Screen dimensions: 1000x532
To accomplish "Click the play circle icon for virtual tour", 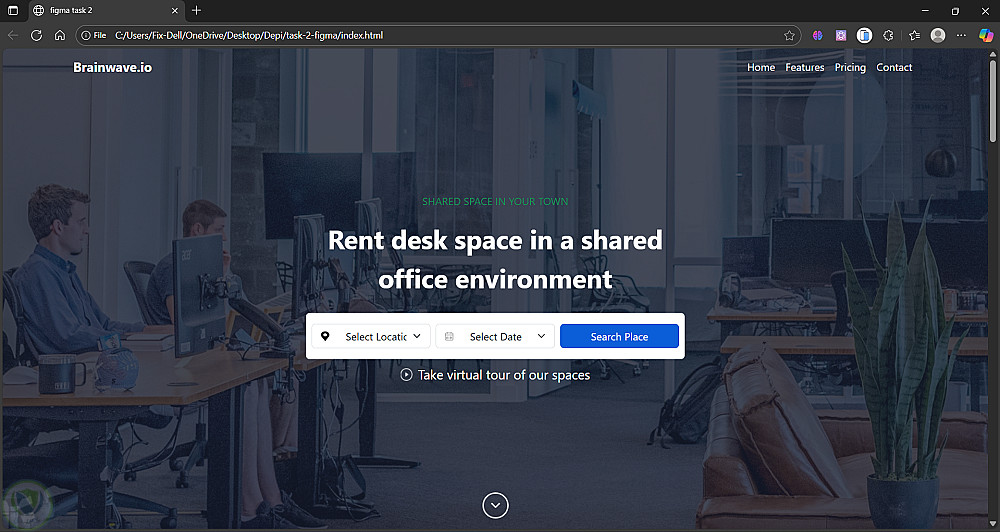I will 406,375.
